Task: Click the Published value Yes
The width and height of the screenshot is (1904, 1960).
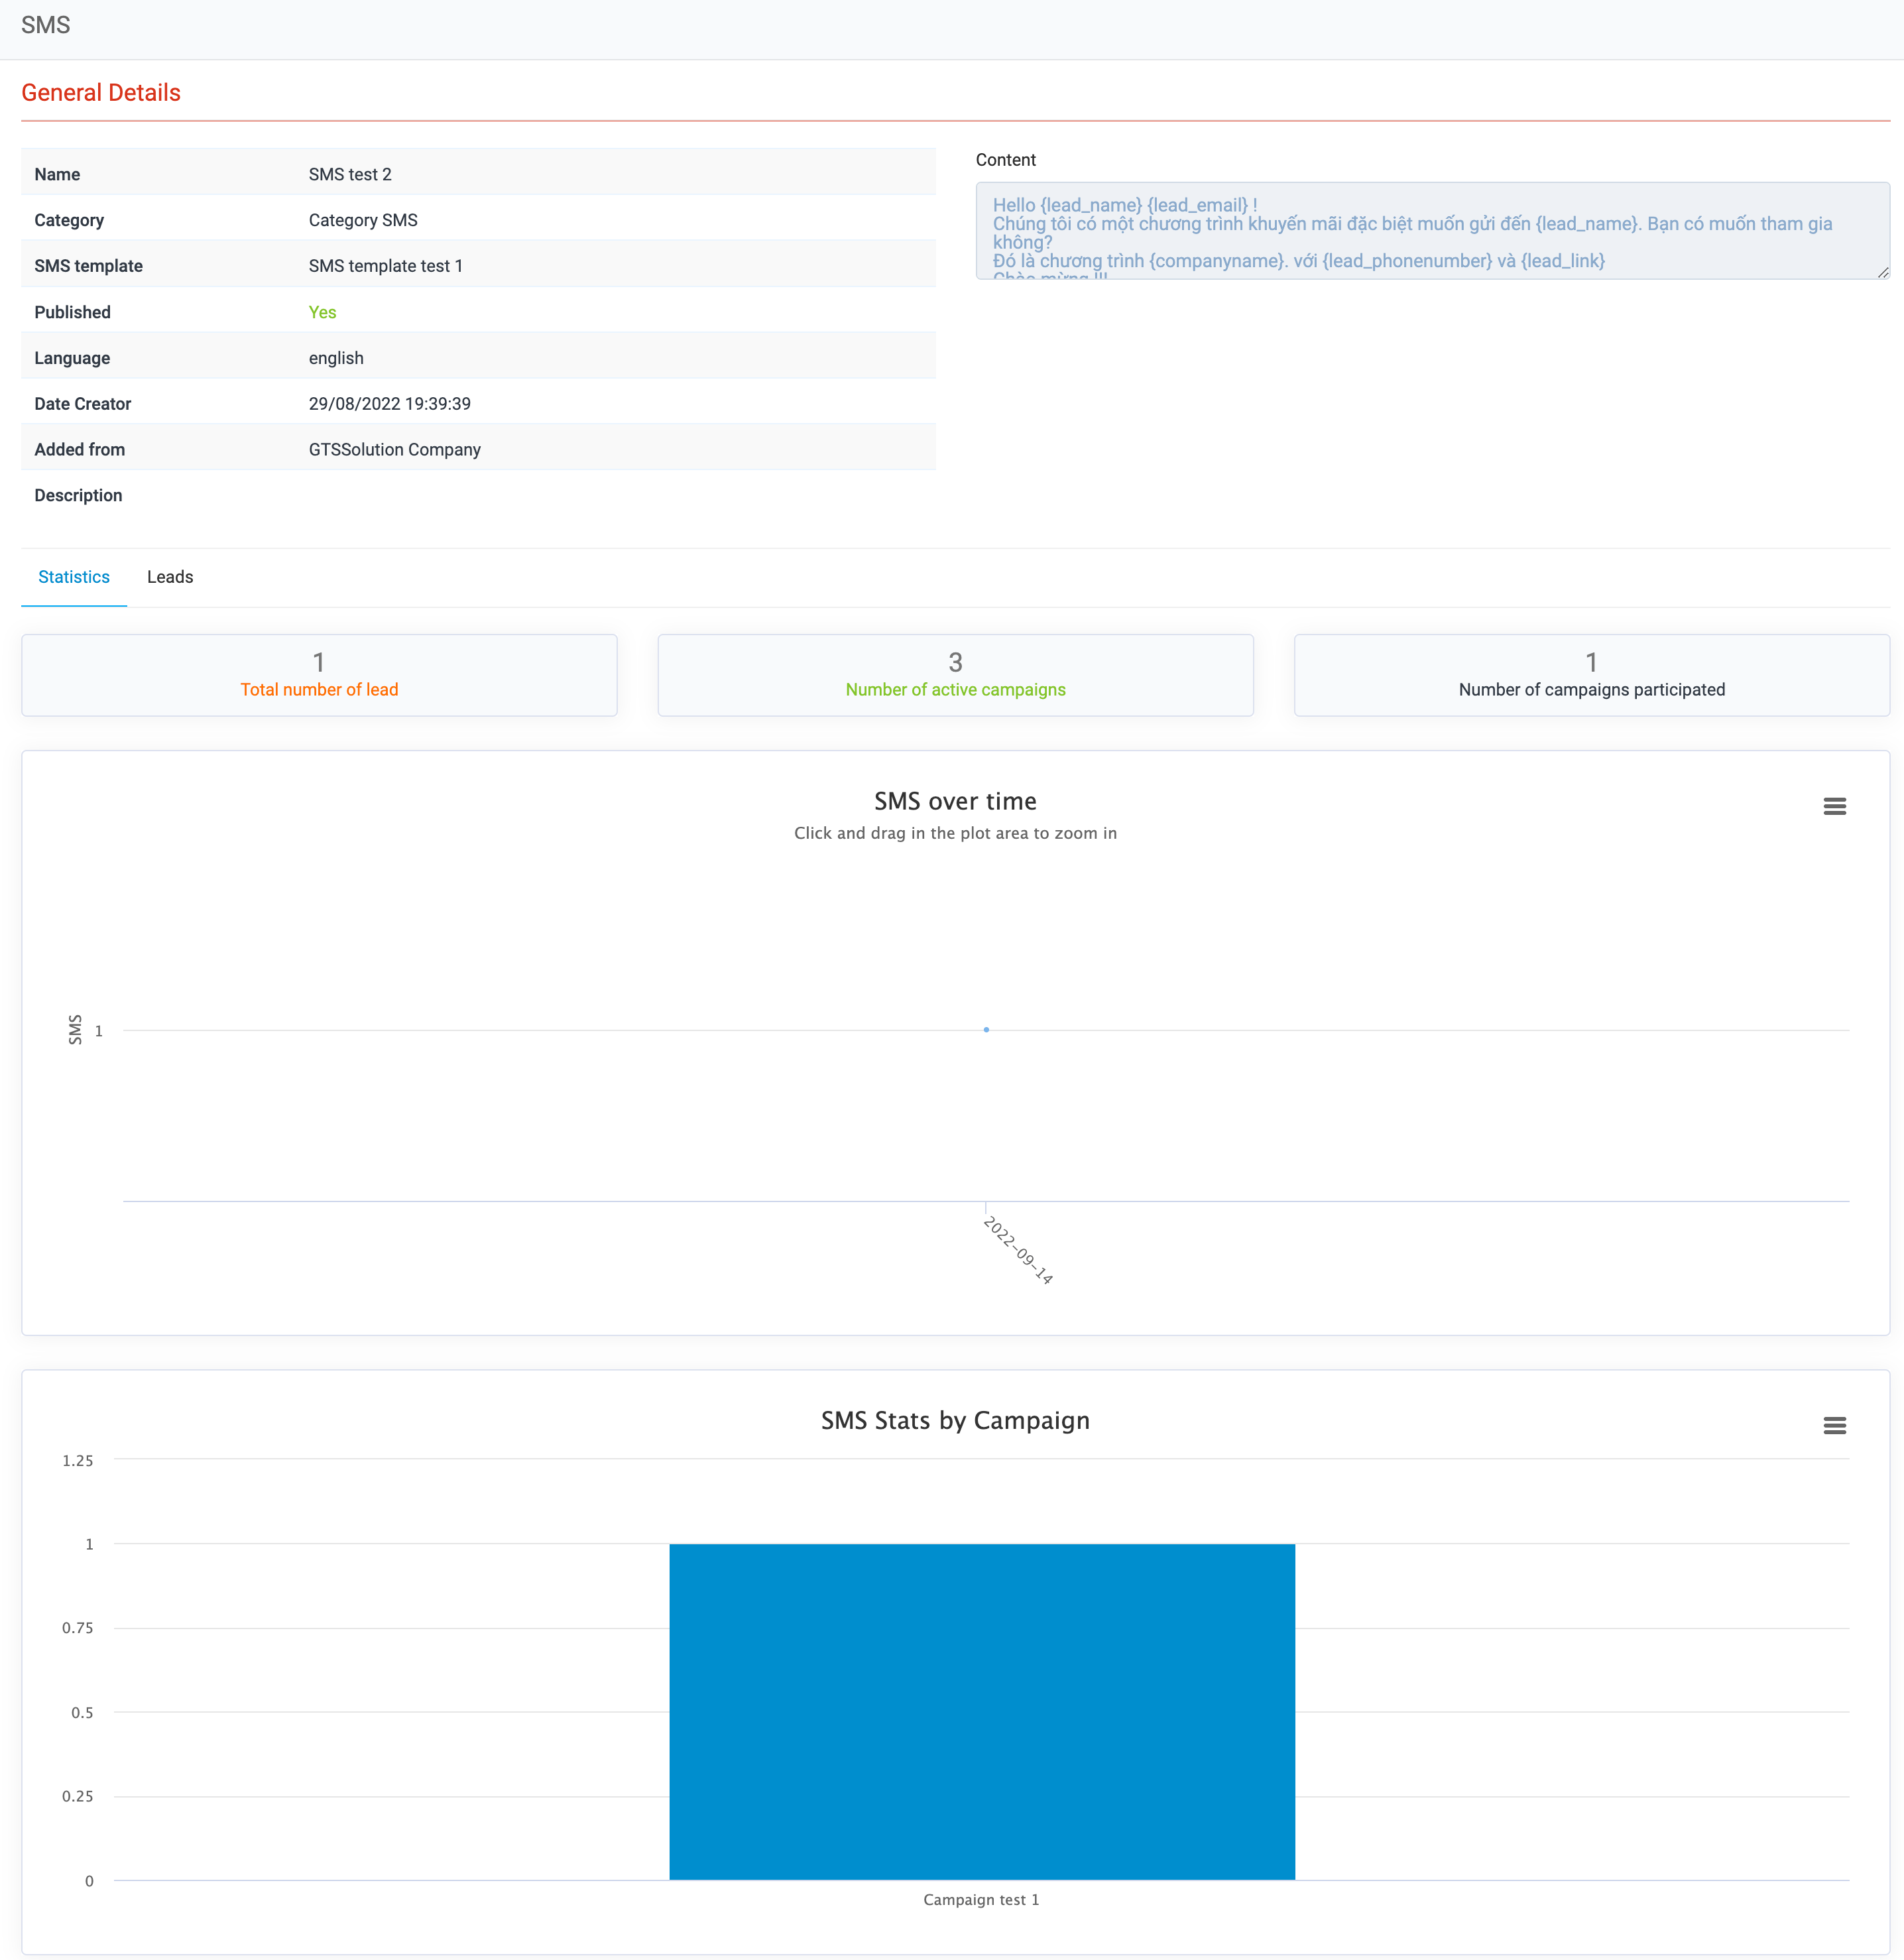Action: 322,312
